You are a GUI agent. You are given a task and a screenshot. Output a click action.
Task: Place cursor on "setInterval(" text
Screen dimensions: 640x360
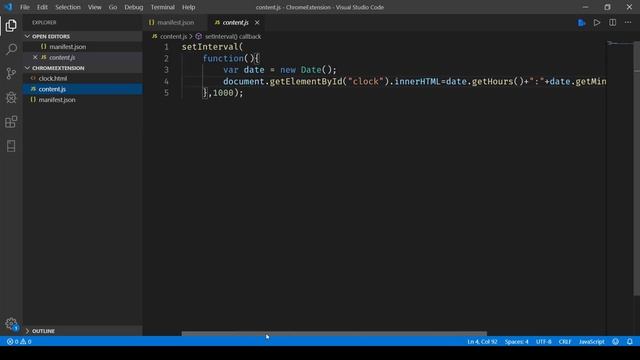[x=212, y=47]
